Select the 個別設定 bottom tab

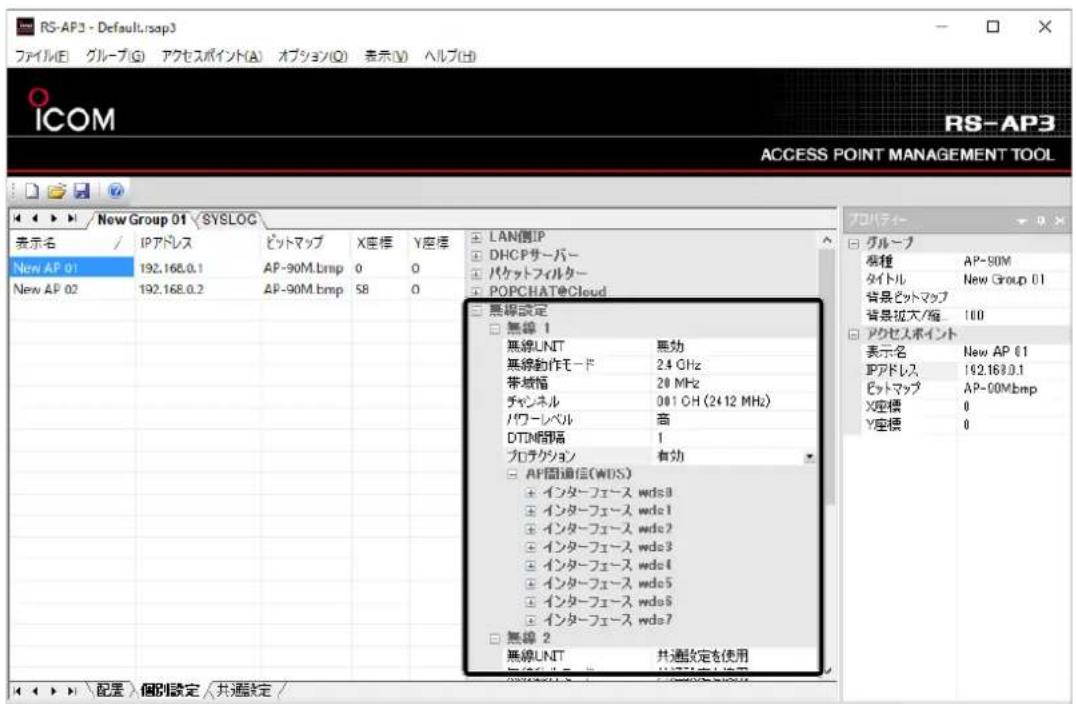(x=170, y=690)
